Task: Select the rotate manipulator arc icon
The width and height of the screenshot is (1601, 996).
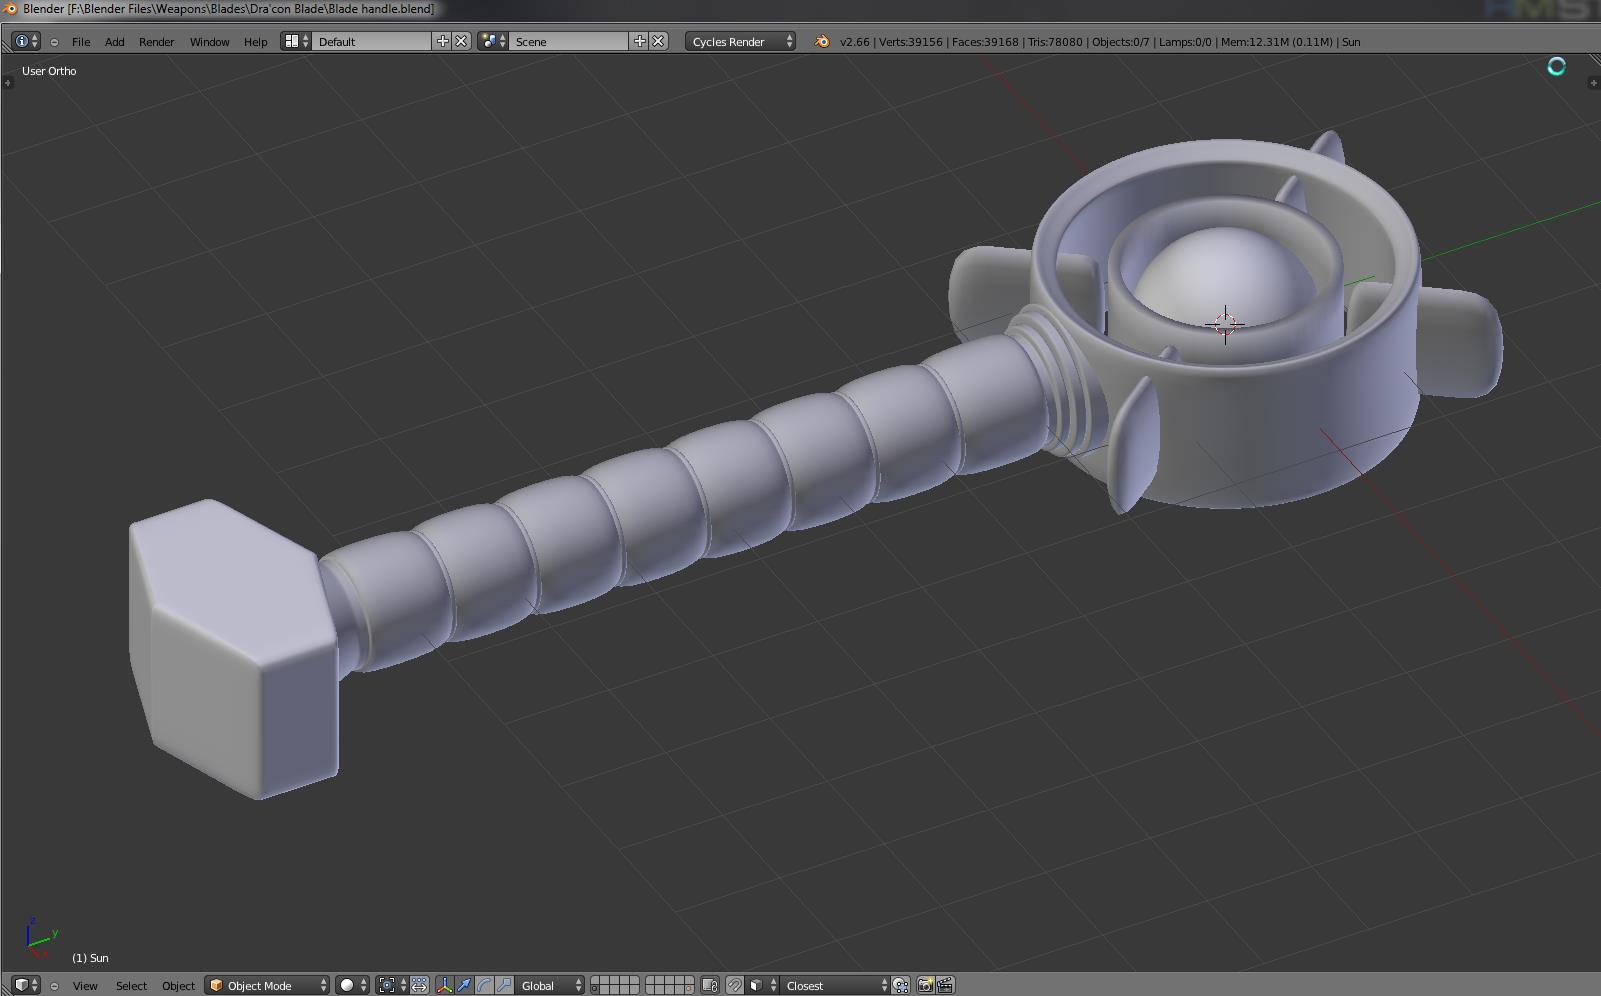Action: (x=484, y=985)
